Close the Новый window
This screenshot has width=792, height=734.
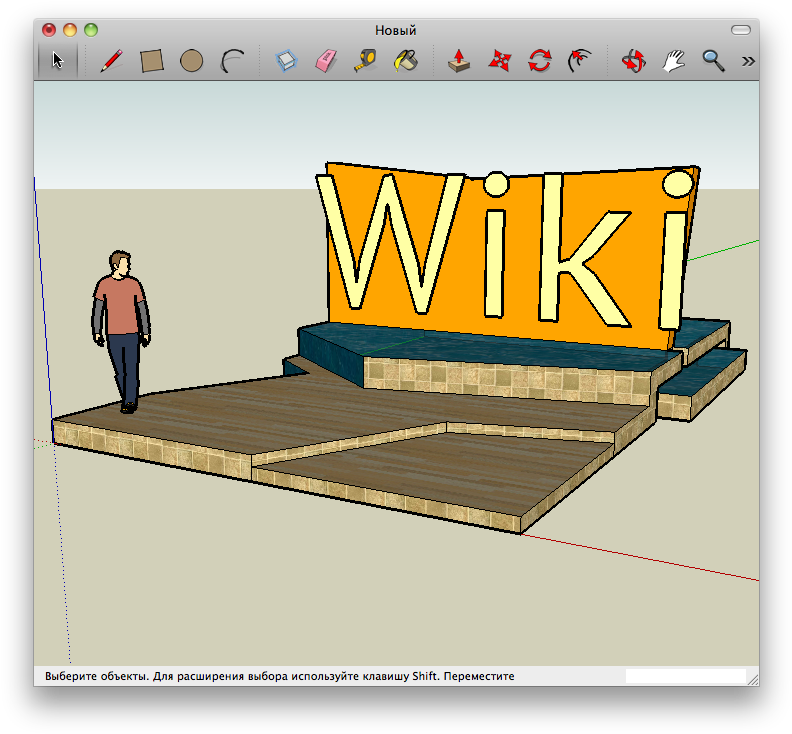[x=49, y=30]
